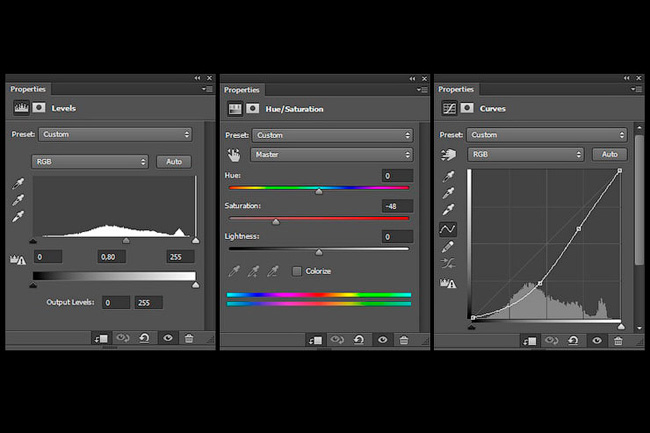Click midtone input field showing 0,80

pos(112,257)
